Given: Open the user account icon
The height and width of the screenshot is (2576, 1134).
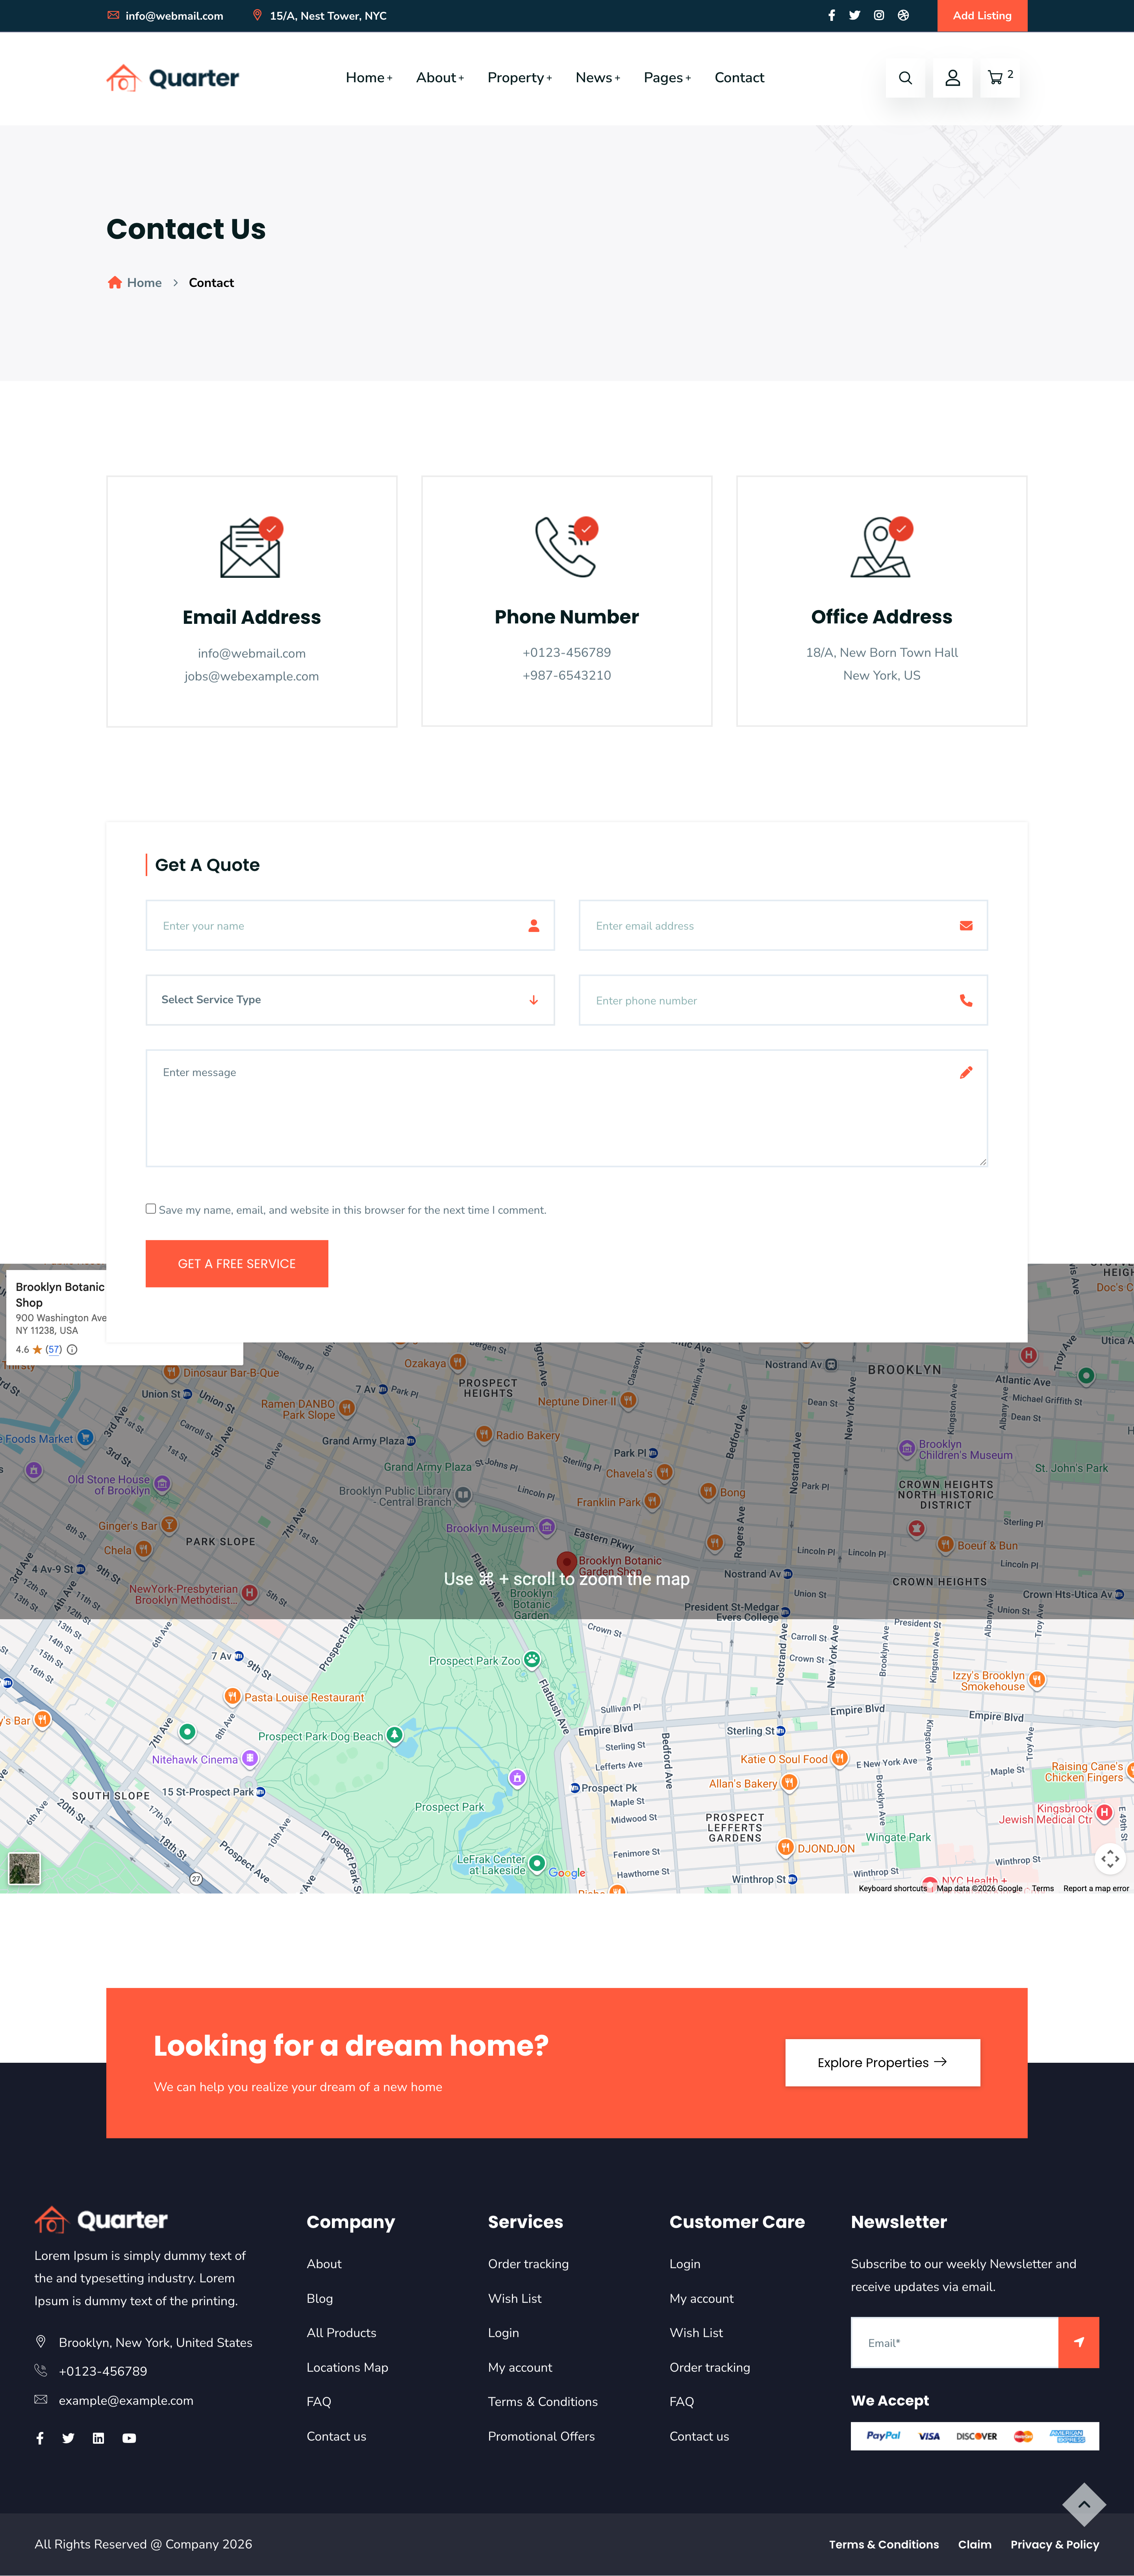Looking at the screenshot, I should click(x=952, y=78).
